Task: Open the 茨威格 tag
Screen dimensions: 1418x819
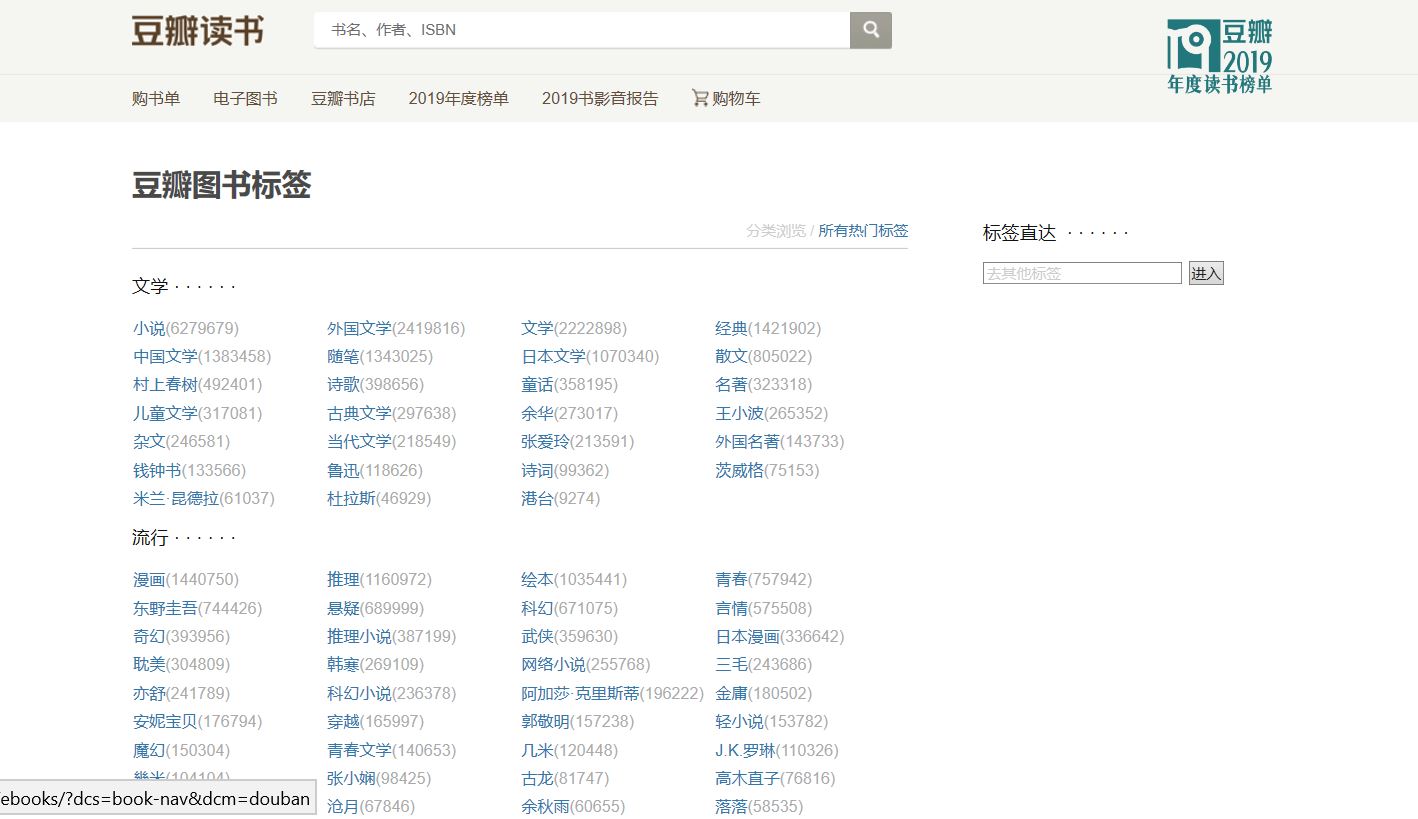Action: coord(739,470)
